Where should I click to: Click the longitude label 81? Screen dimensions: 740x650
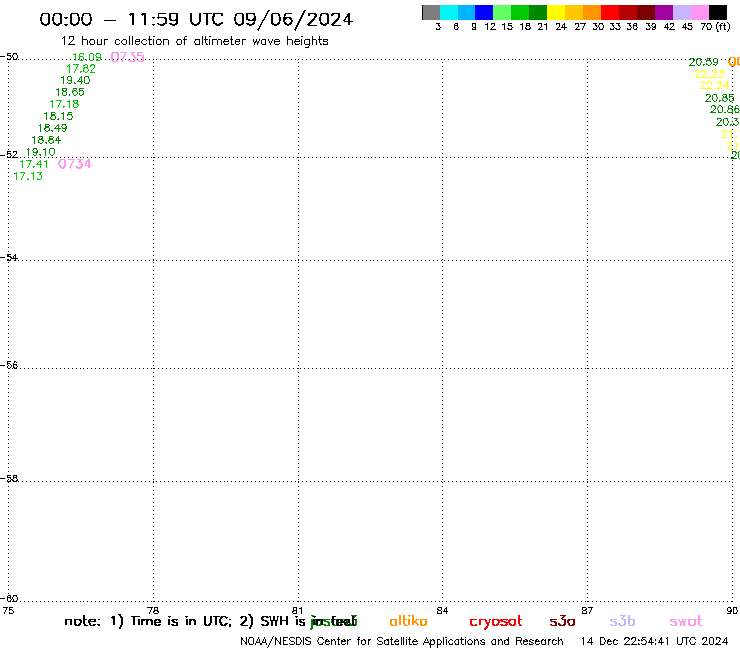click(x=298, y=611)
